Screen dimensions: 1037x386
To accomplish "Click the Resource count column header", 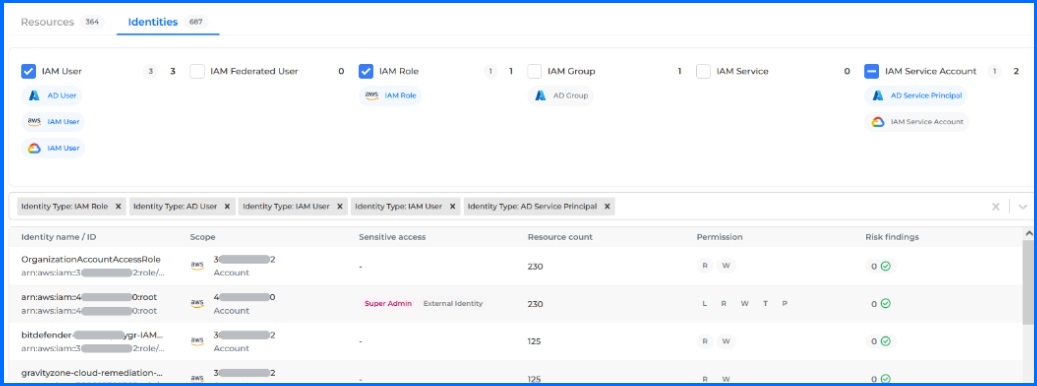I will click(x=560, y=237).
